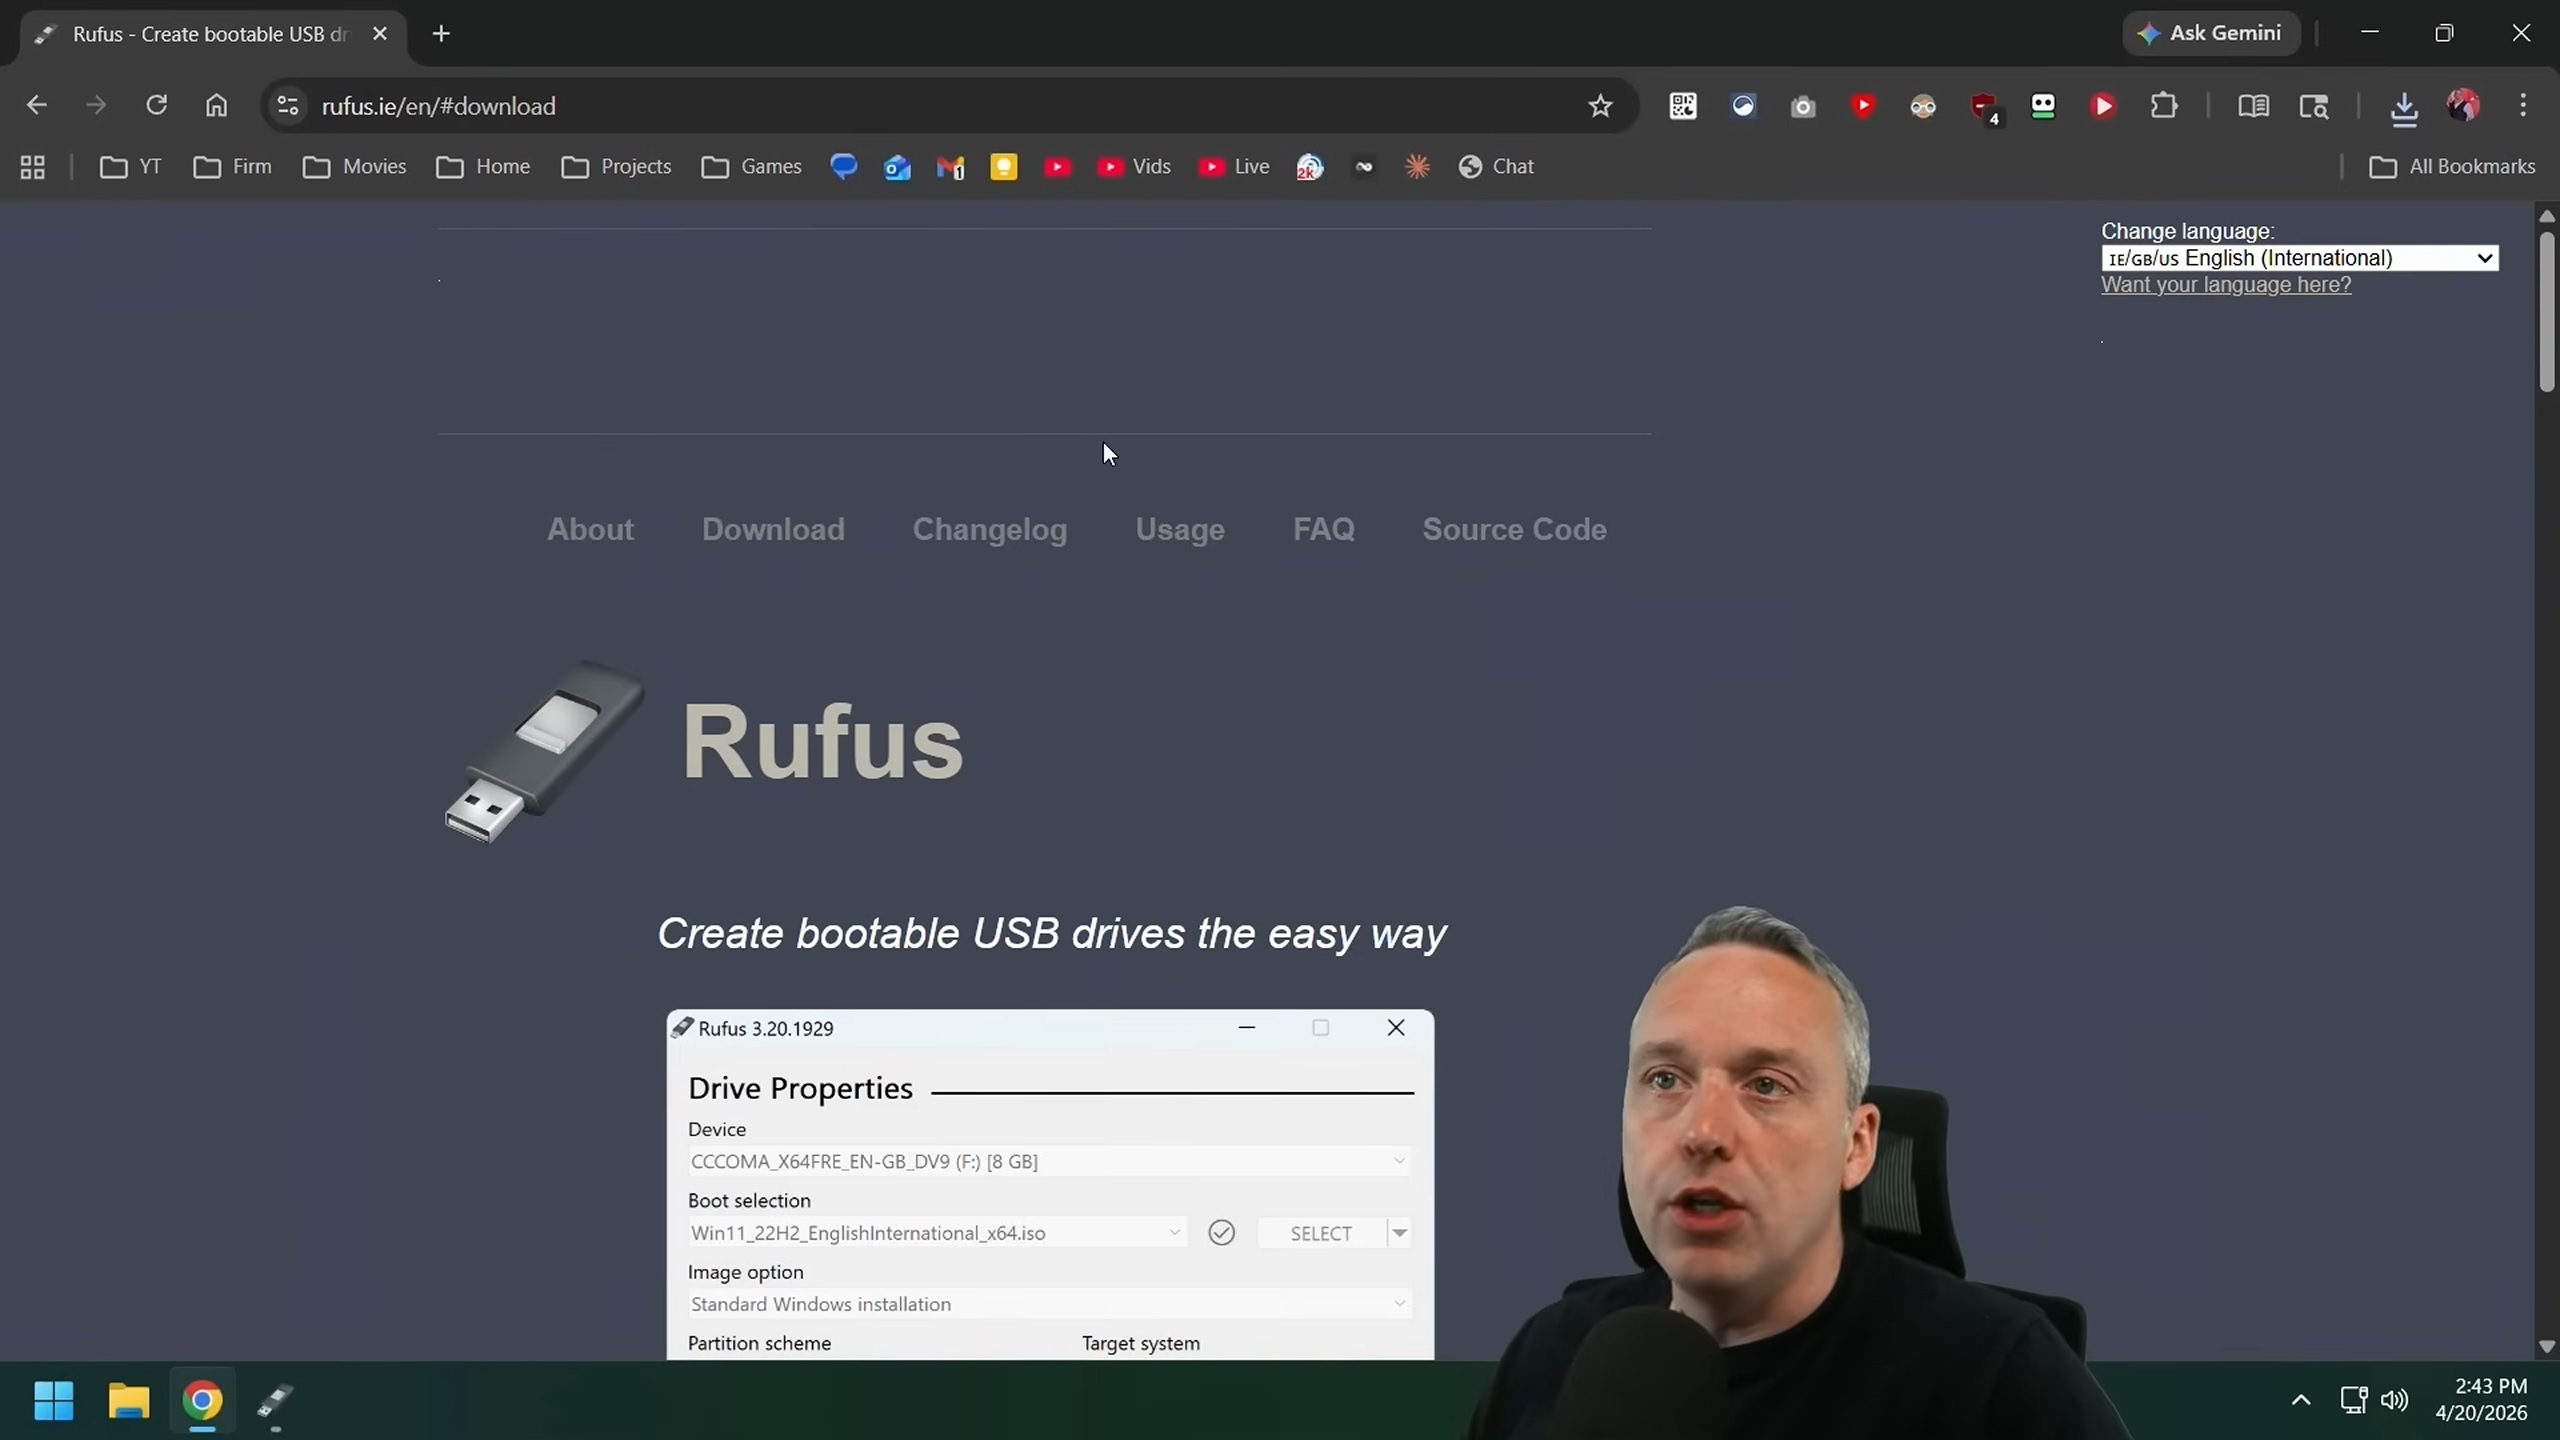Open the Games bookmarks folder
Viewport: 2560px width, 1440px height.
coord(752,167)
